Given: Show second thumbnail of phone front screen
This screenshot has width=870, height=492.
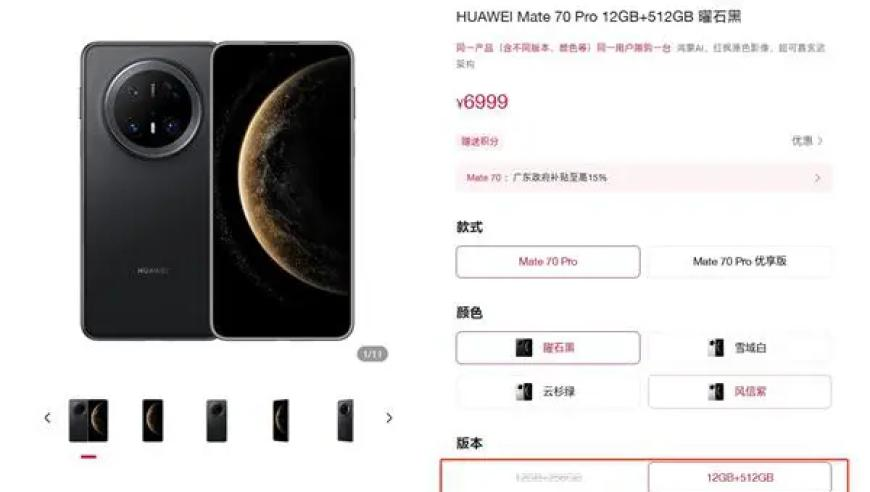Looking at the screenshot, I should 153,420.
